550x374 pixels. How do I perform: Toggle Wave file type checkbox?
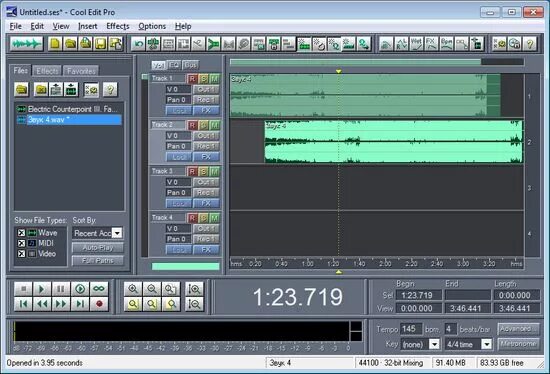click(x=21, y=233)
